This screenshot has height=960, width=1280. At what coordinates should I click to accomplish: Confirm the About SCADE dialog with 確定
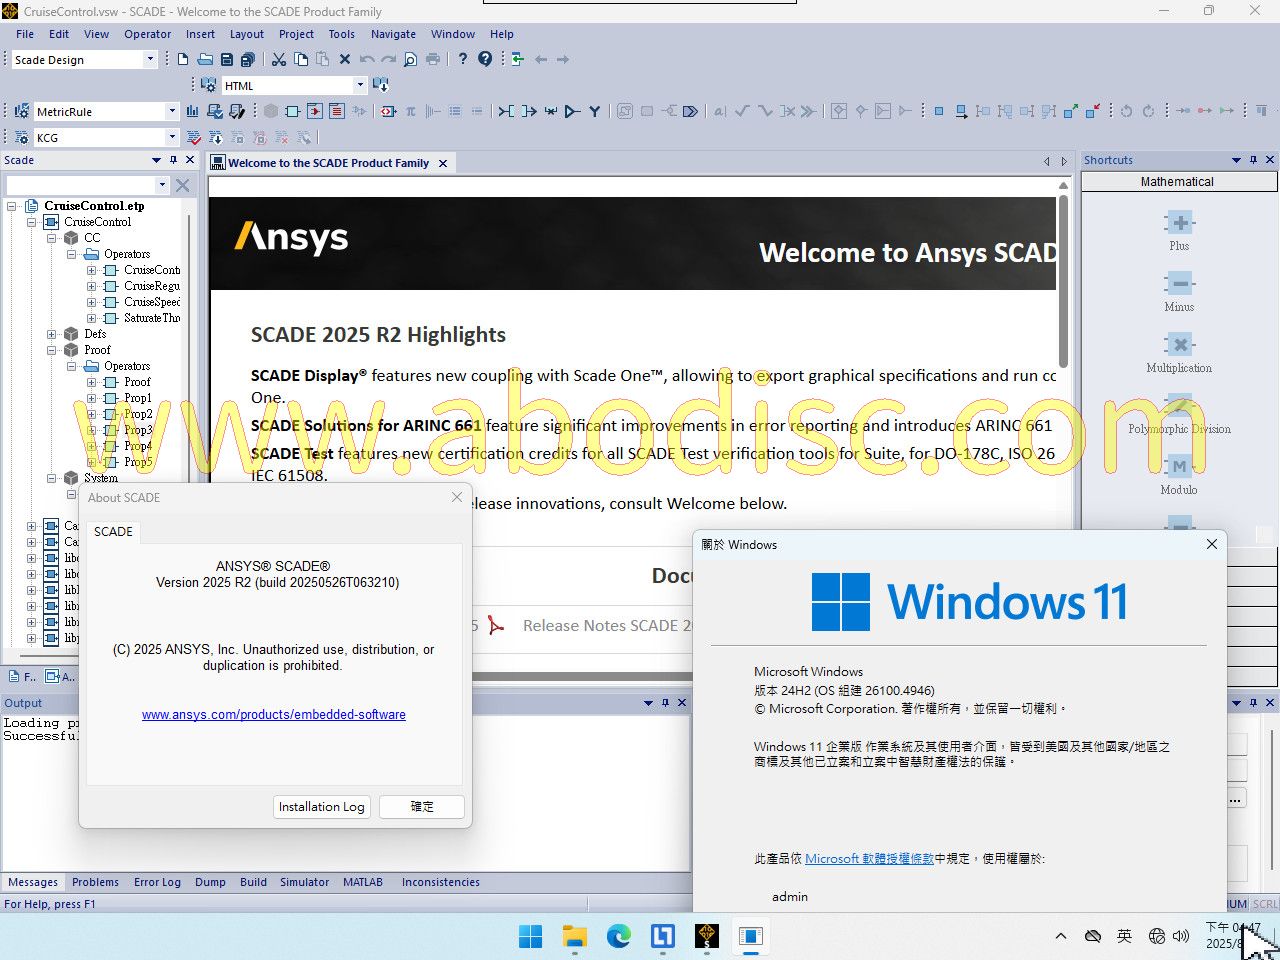coord(422,807)
